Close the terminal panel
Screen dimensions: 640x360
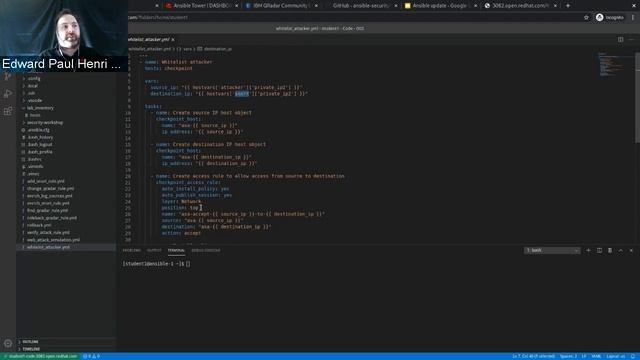tap(631, 250)
